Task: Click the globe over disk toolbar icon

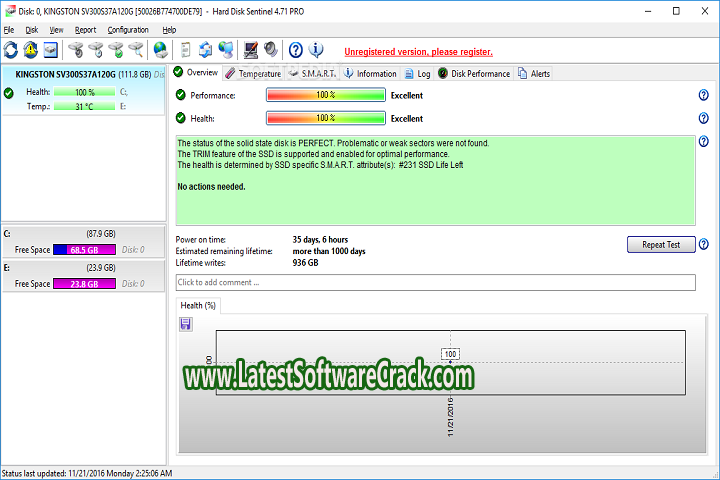Action: tap(160, 50)
